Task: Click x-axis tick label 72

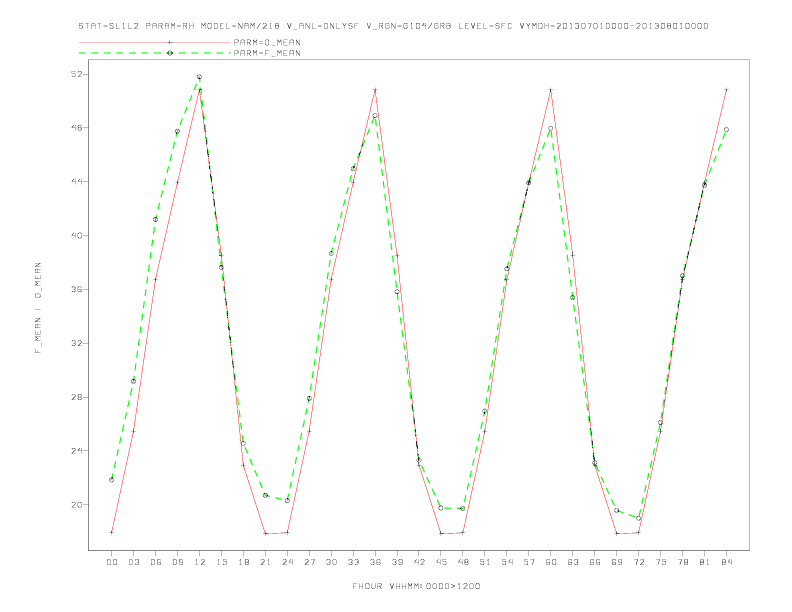Action: (x=638, y=562)
